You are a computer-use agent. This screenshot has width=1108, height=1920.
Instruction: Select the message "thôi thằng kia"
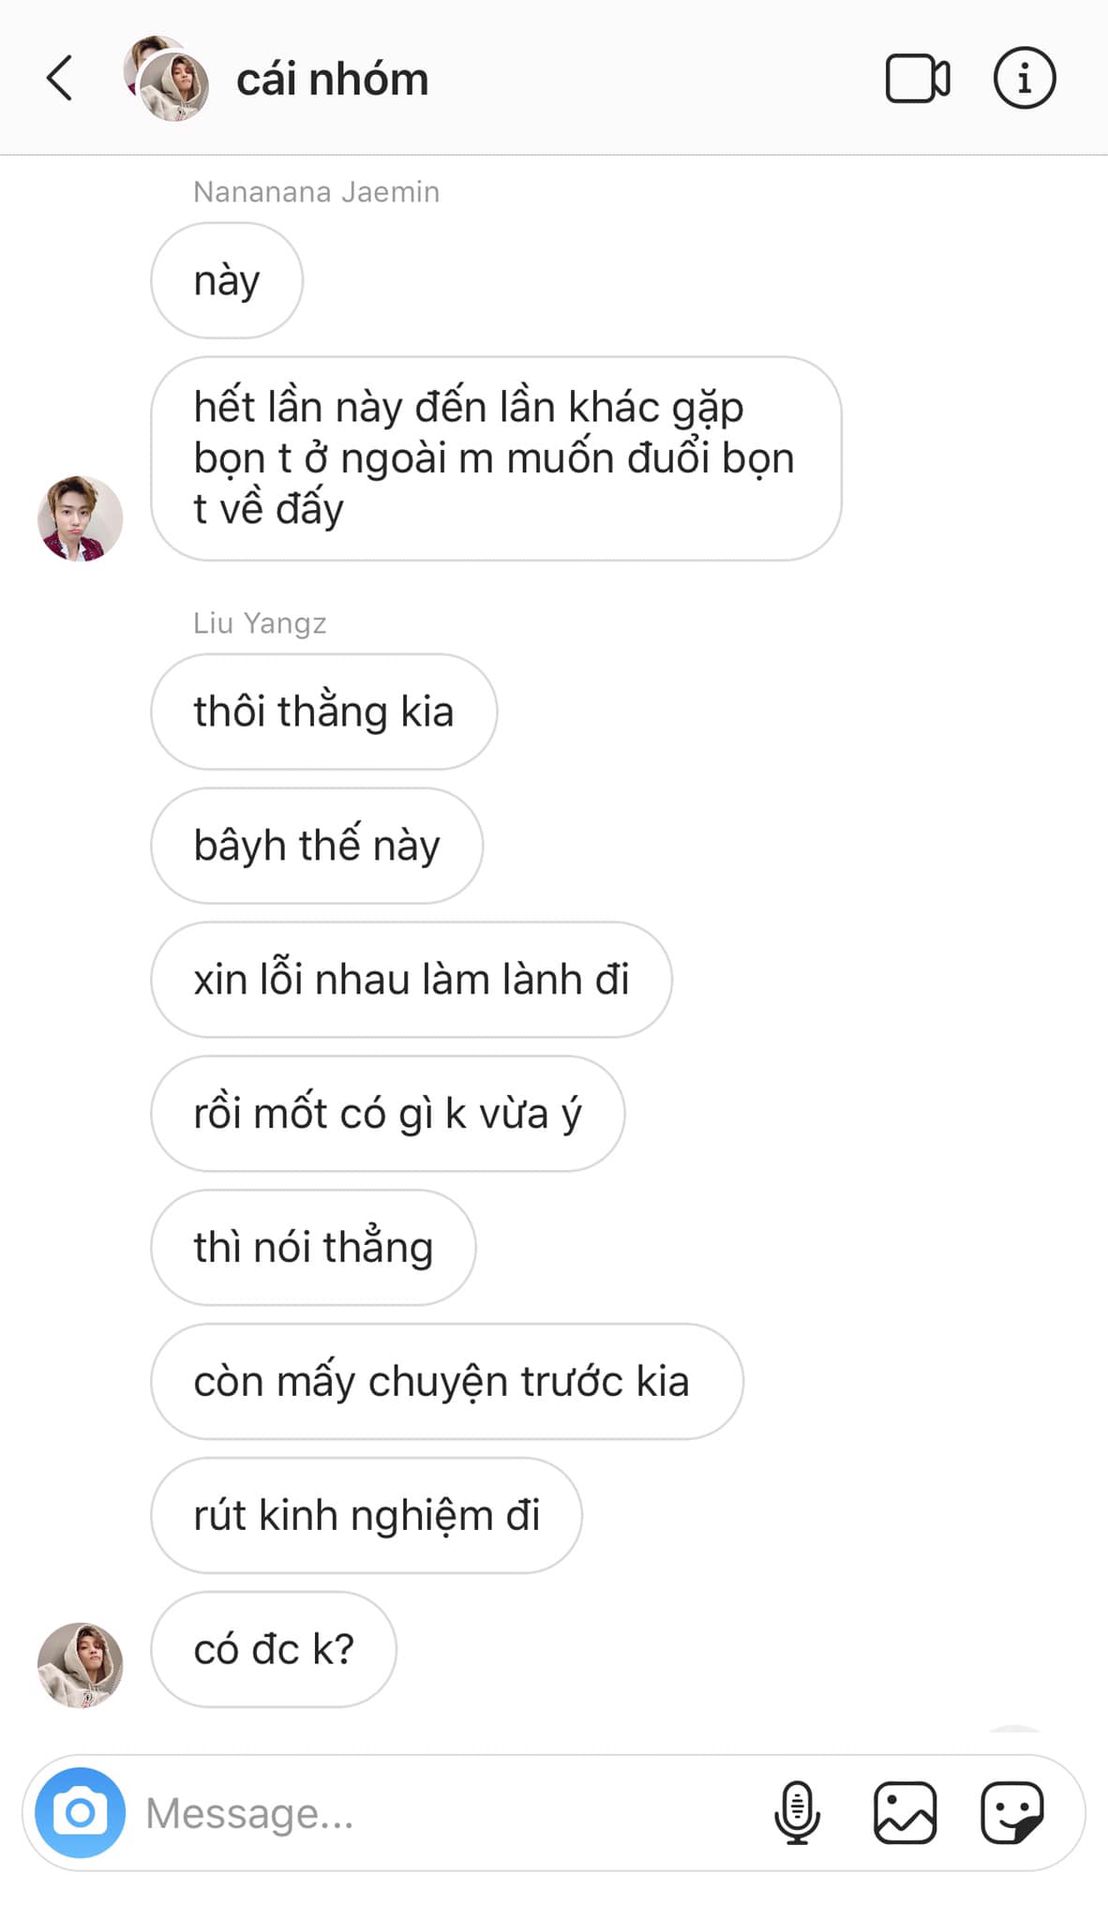pos(324,712)
